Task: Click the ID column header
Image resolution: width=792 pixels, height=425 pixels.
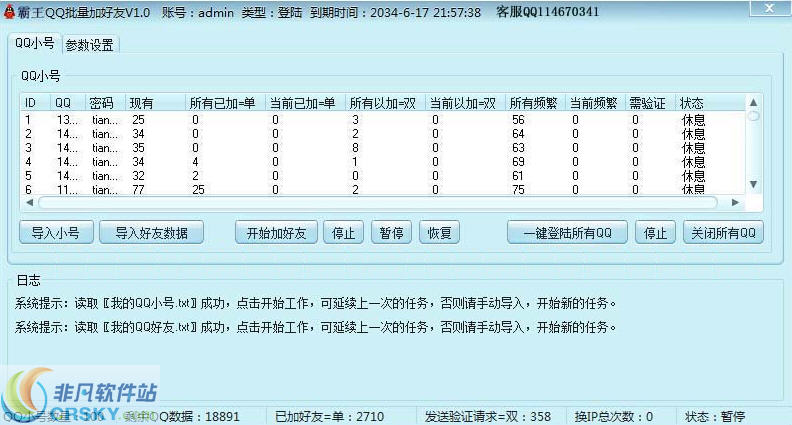Action: 35,103
